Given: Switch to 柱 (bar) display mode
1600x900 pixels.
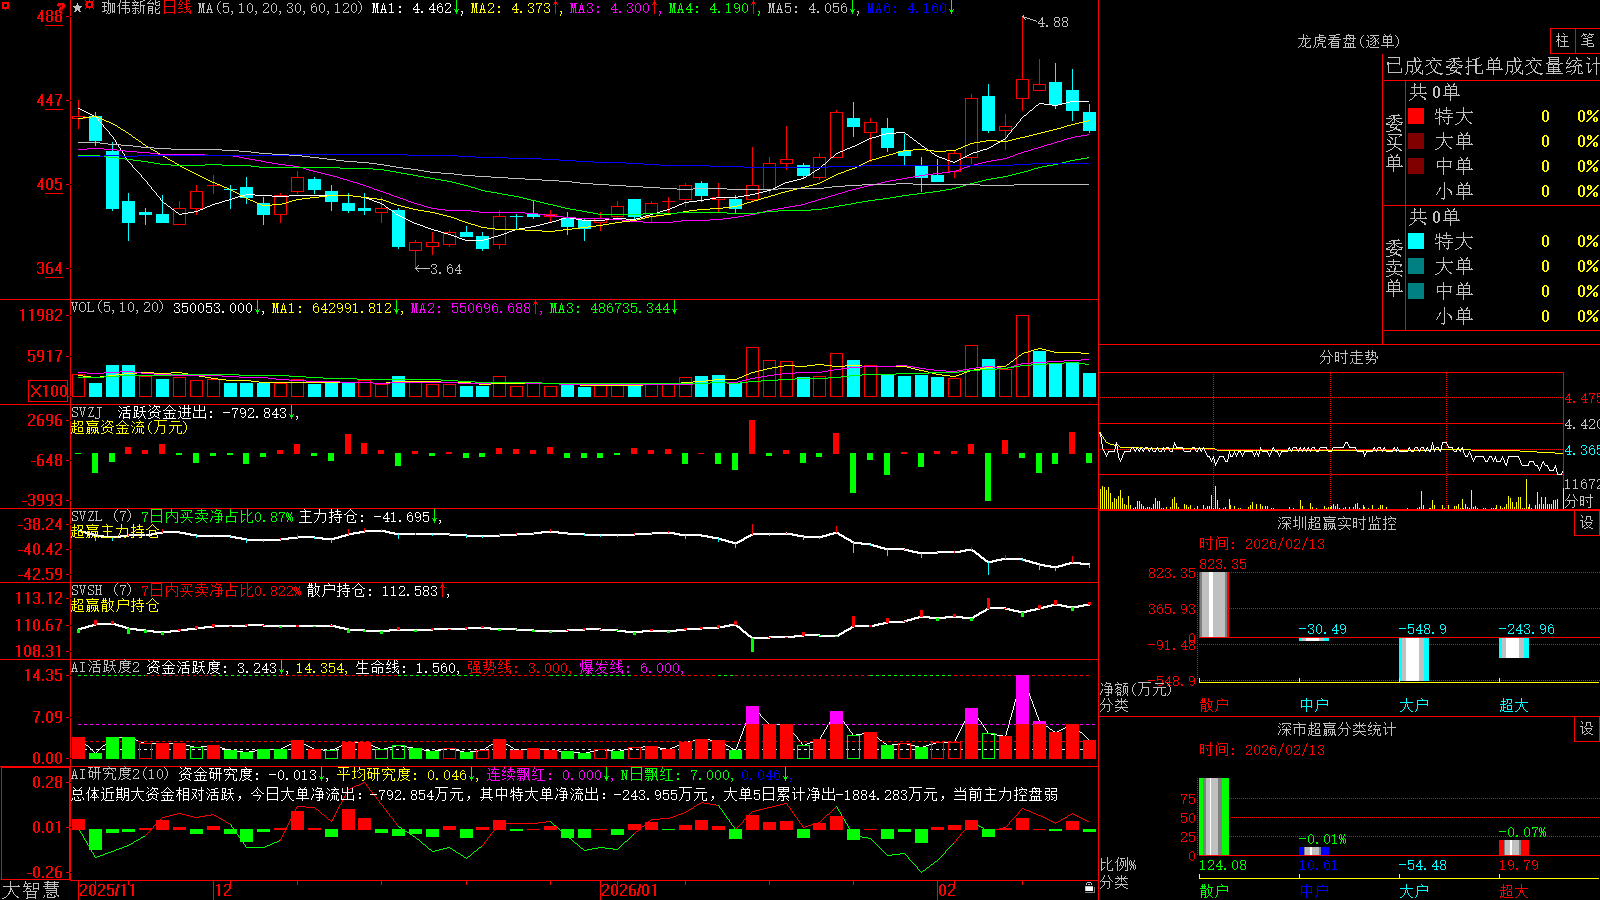Looking at the screenshot, I should tap(1562, 40).
